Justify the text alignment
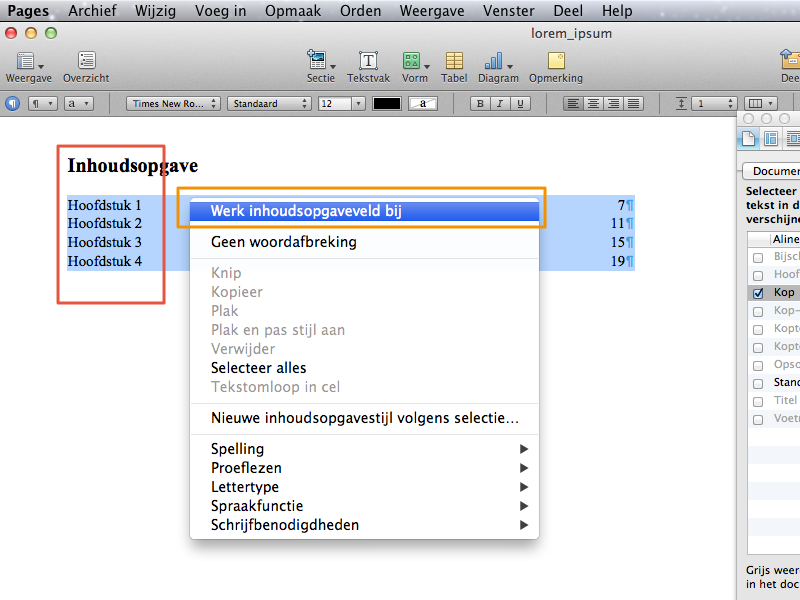The height and width of the screenshot is (600, 800). [x=633, y=104]
